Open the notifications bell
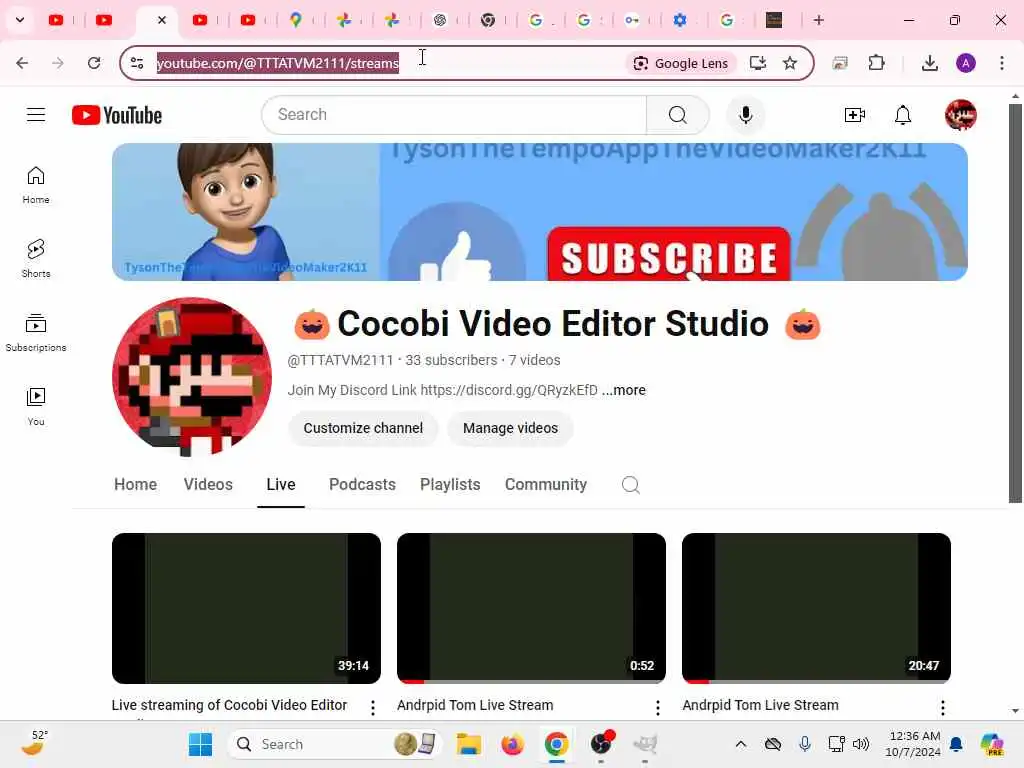Image resolution: width=1024 pixels, height=768 pixels. (x=903, y=115)
